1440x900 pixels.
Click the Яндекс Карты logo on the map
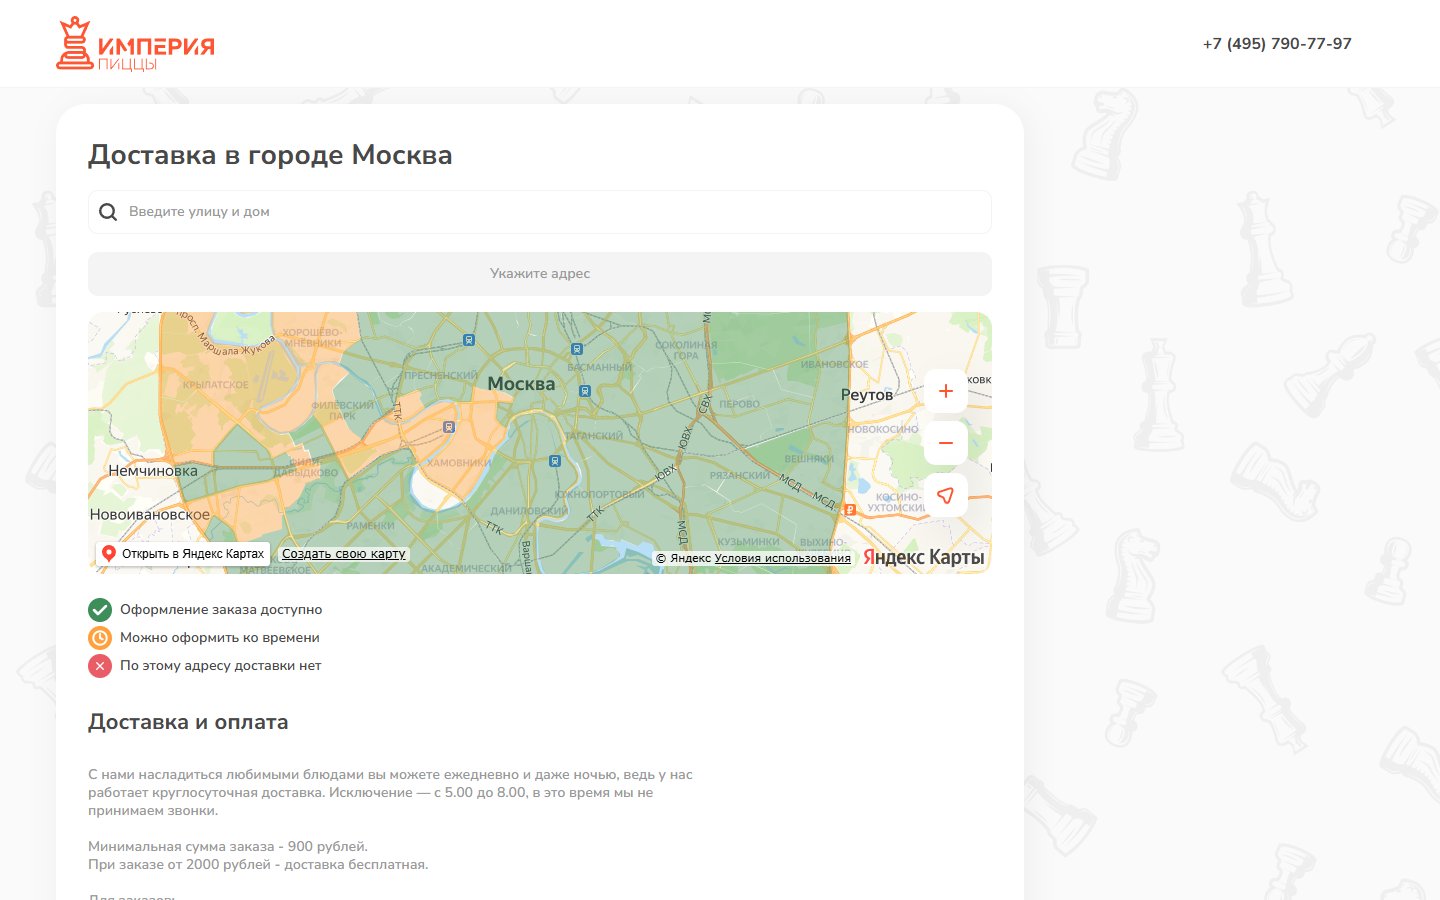click(923, 557)
